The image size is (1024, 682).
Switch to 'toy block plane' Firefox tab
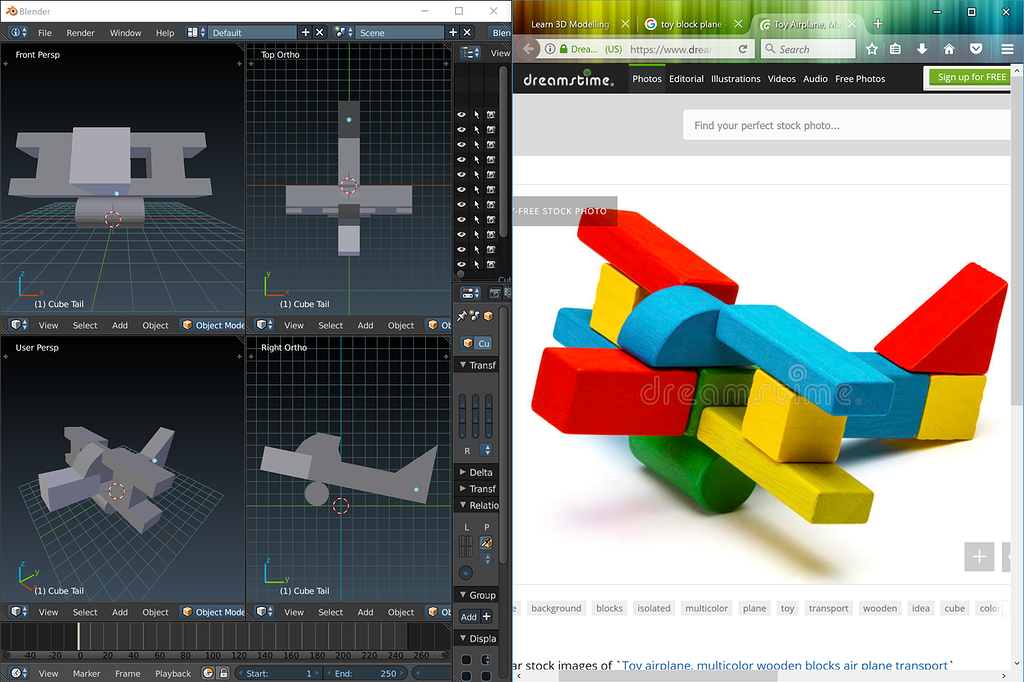(x=694, y=24)
